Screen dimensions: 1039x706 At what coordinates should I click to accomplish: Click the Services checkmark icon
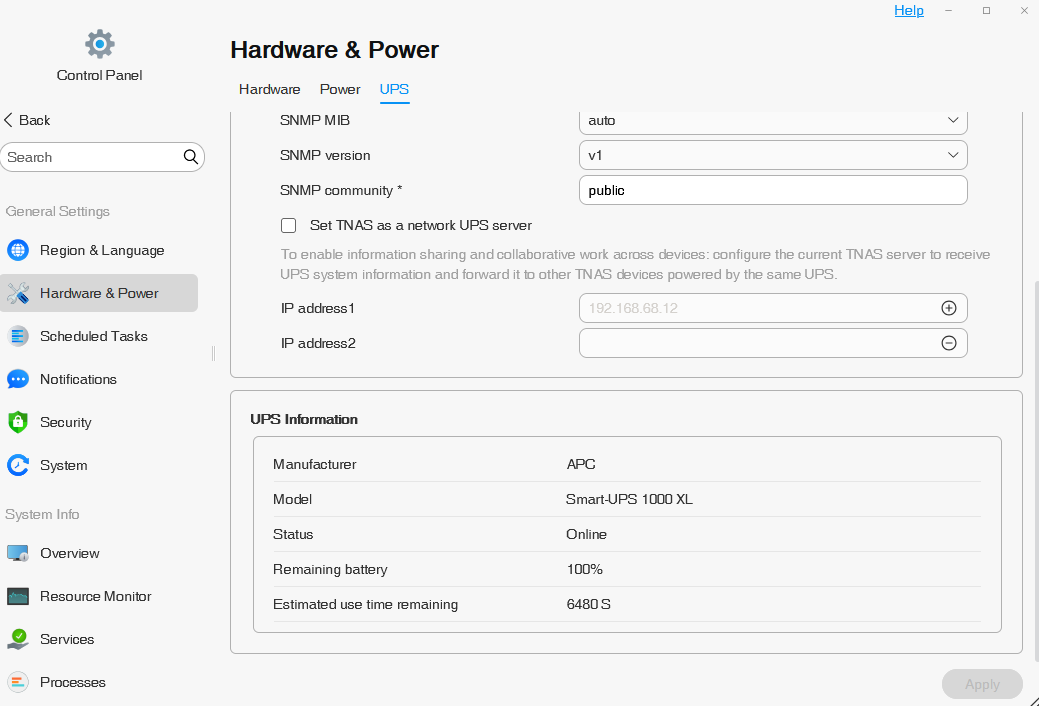pos(18,639)
